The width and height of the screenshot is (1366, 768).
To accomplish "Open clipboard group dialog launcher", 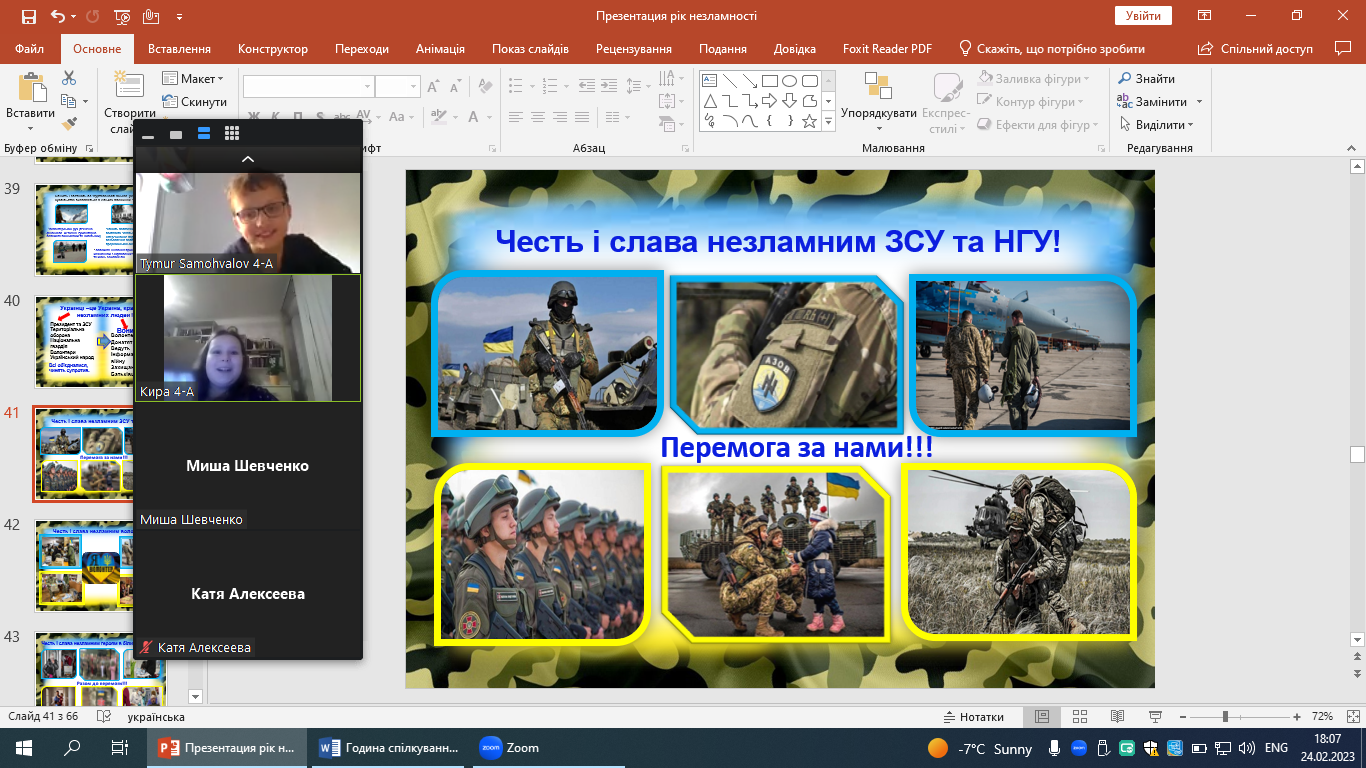I will click(x=89, y=148).
